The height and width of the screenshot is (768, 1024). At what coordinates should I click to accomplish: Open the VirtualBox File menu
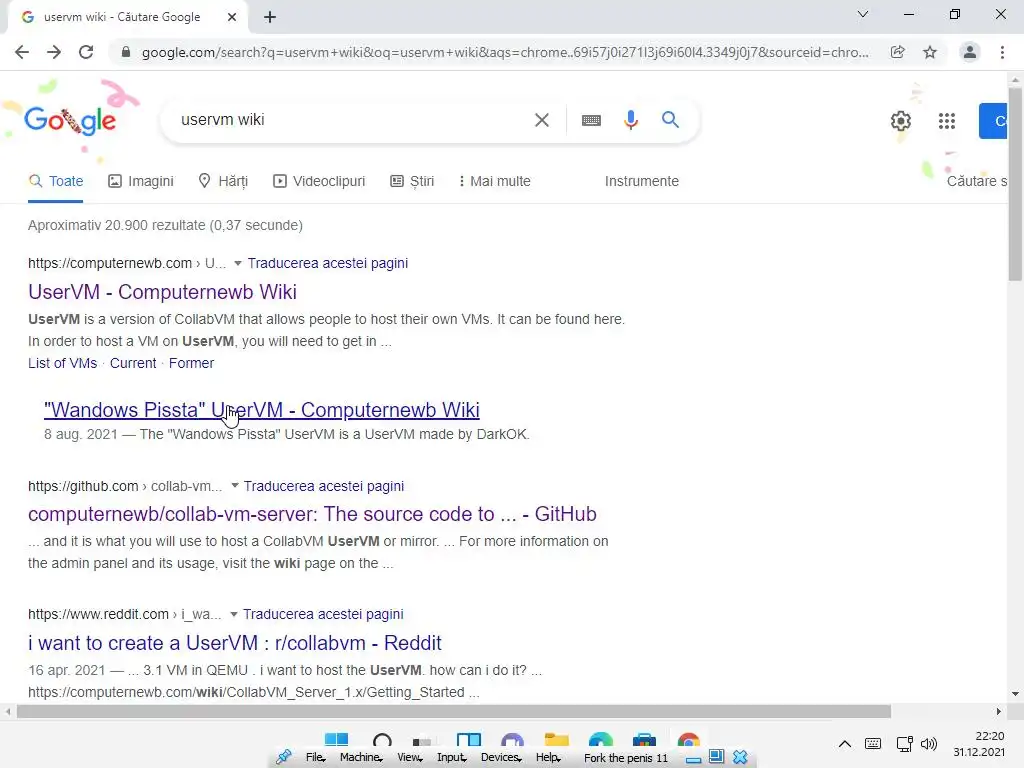click(315, 758)
